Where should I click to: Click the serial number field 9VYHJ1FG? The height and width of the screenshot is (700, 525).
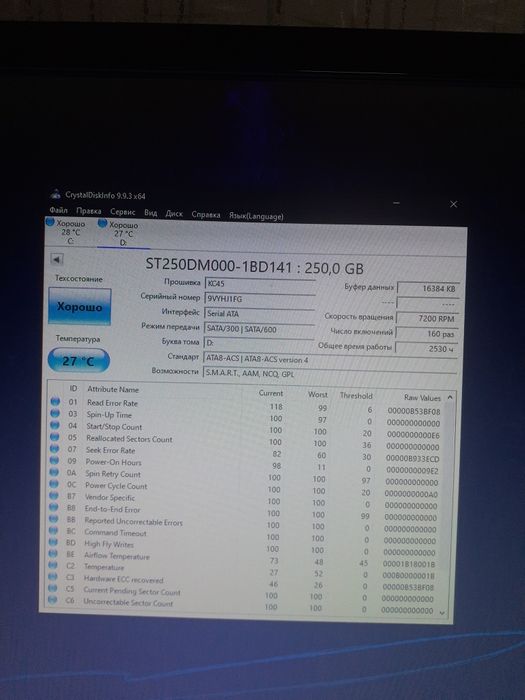pyautogui.click(x=260, y=299)
